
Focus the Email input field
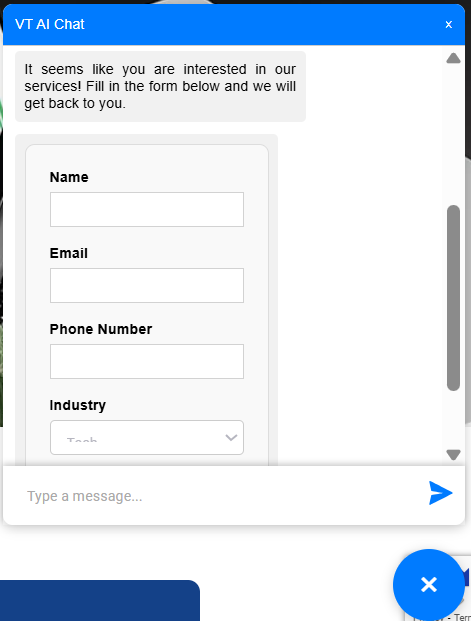tap(147, 286)
